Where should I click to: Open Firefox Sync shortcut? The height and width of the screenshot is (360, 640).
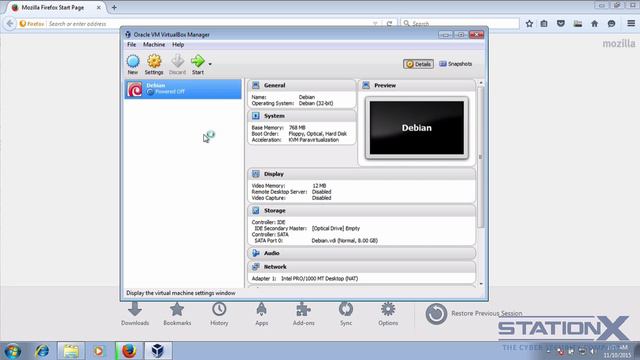point(346,314)
